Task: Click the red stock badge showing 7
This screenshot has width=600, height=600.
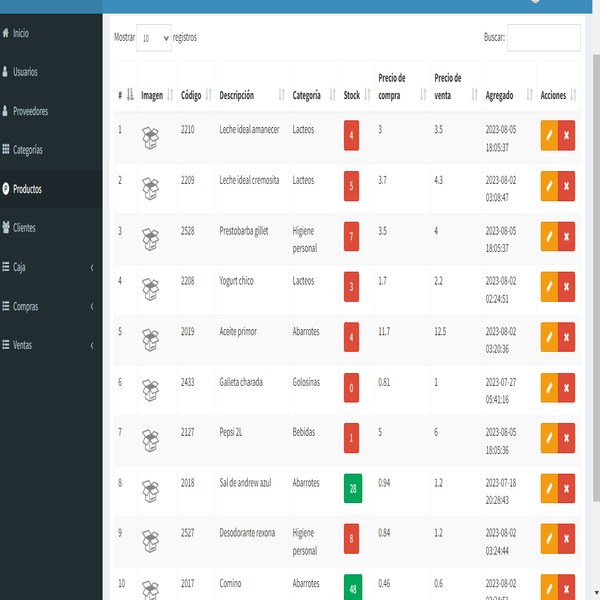Action: 351,236
